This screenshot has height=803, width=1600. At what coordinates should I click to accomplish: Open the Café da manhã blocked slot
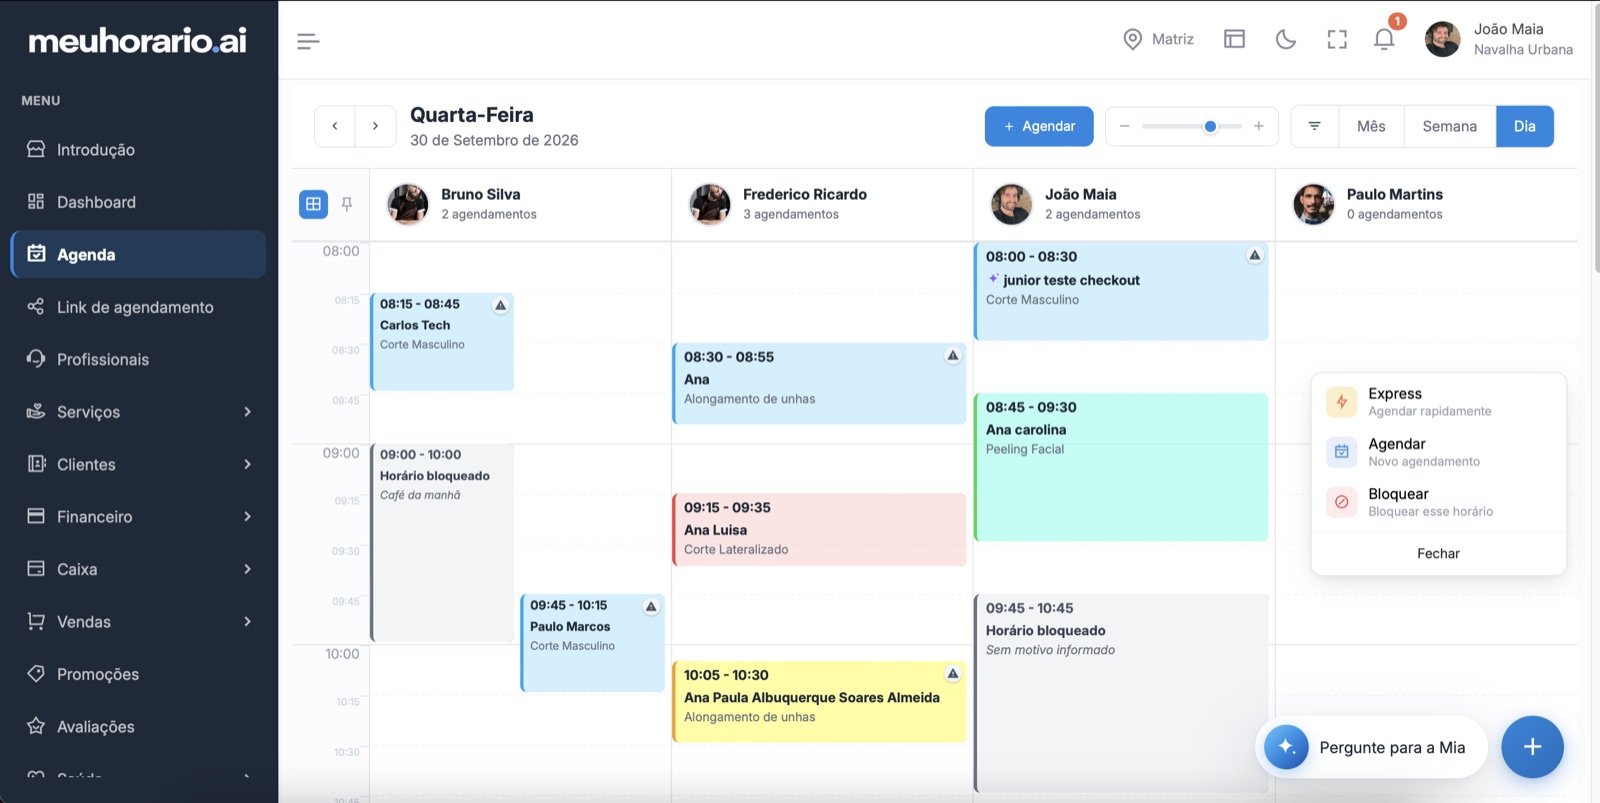coord(442,542)
